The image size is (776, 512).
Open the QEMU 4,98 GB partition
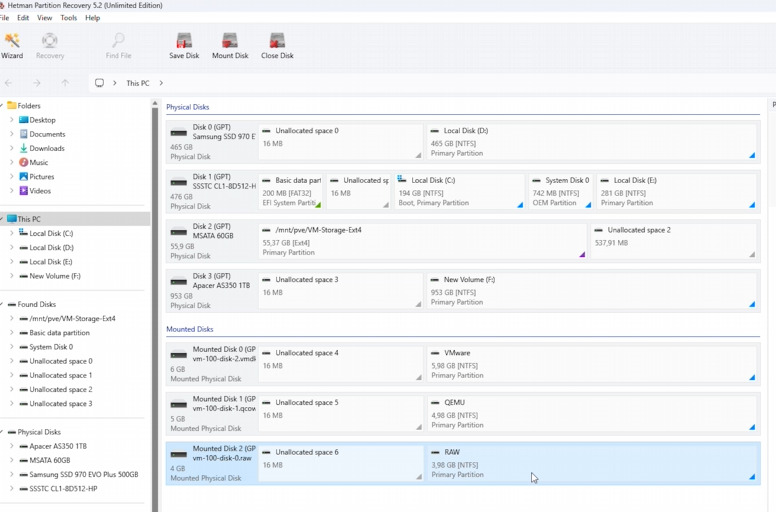(592, 414)
